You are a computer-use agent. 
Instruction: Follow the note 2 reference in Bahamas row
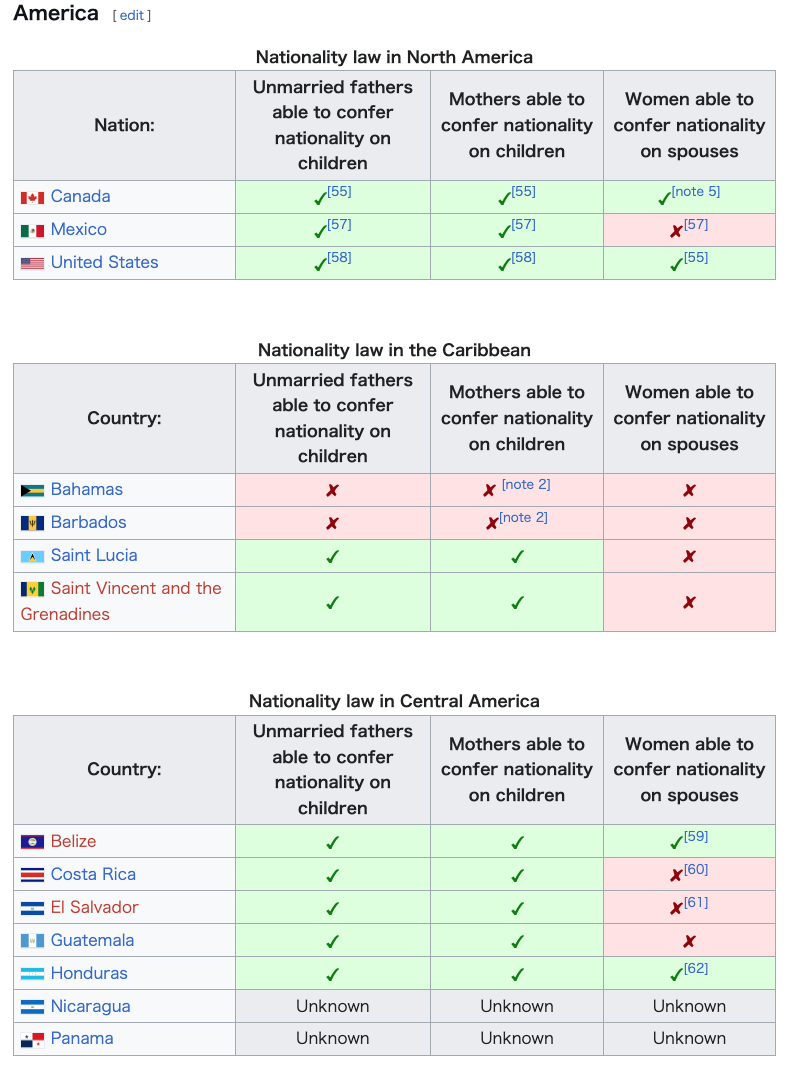[x=526, y=485]
